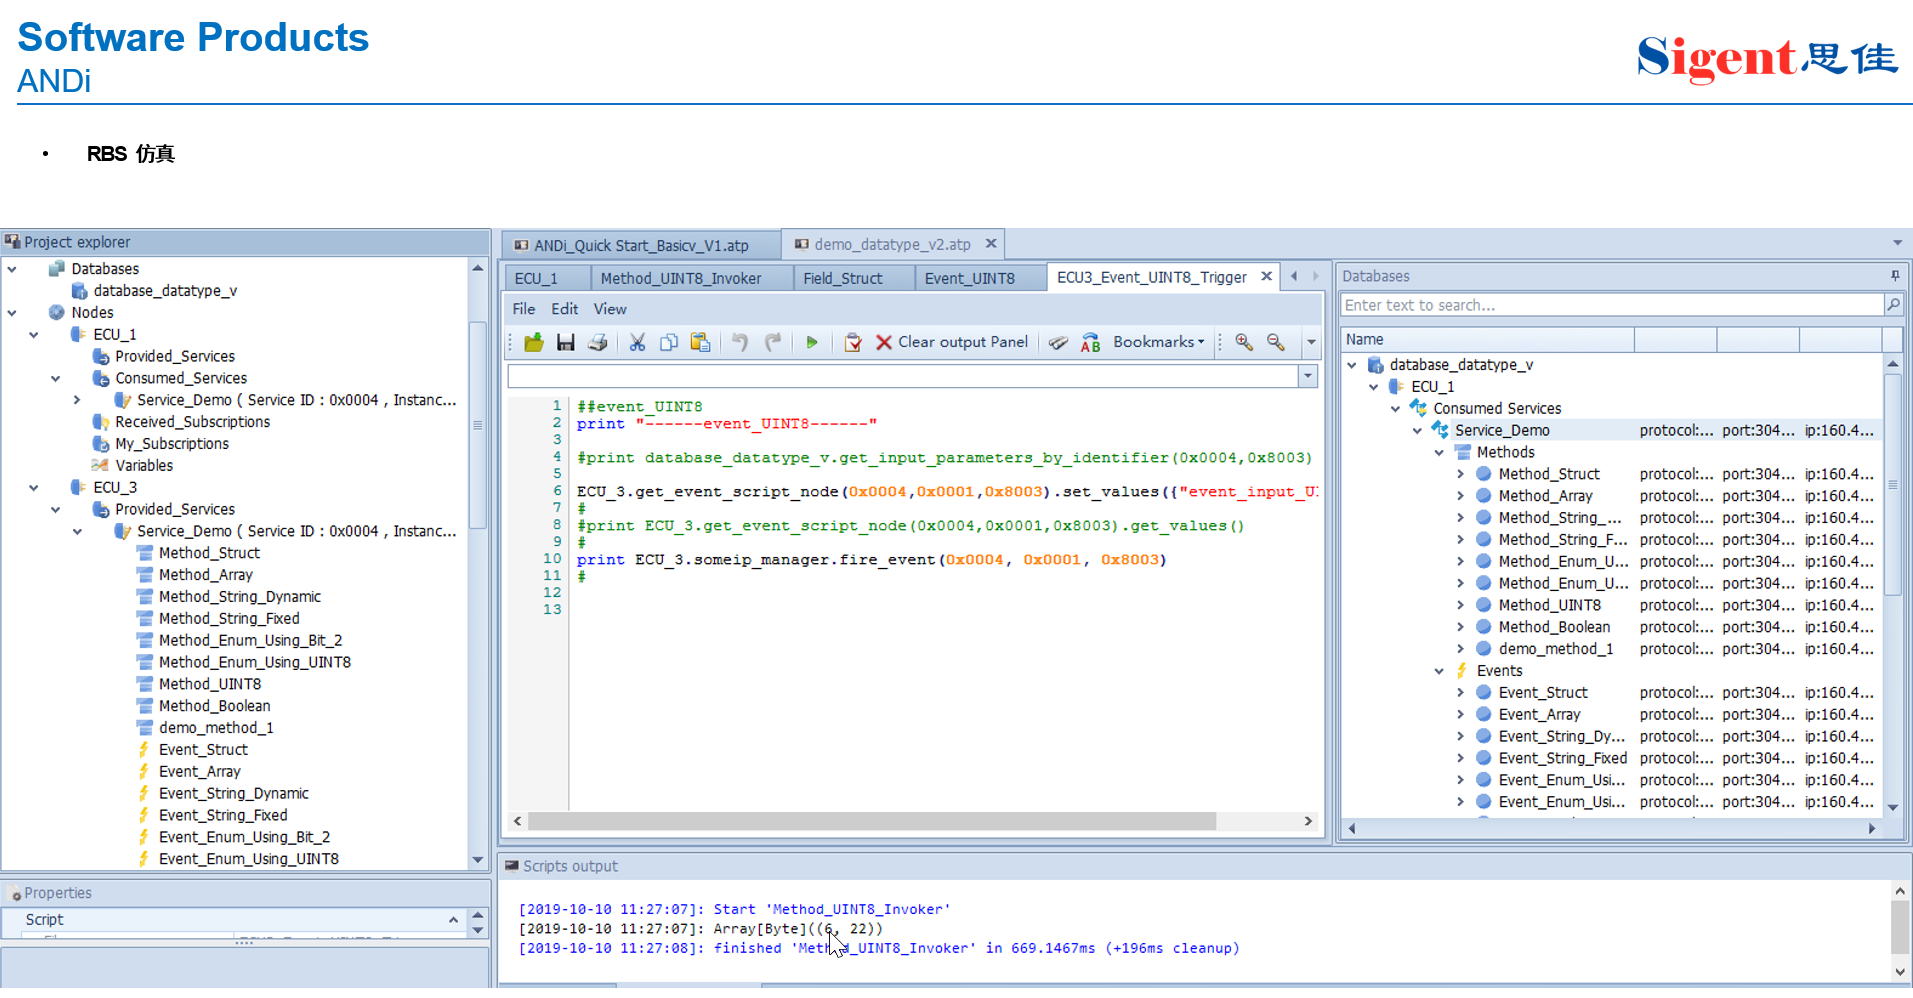
Task: Click the Databases search text field
Action: [1612, 305]
